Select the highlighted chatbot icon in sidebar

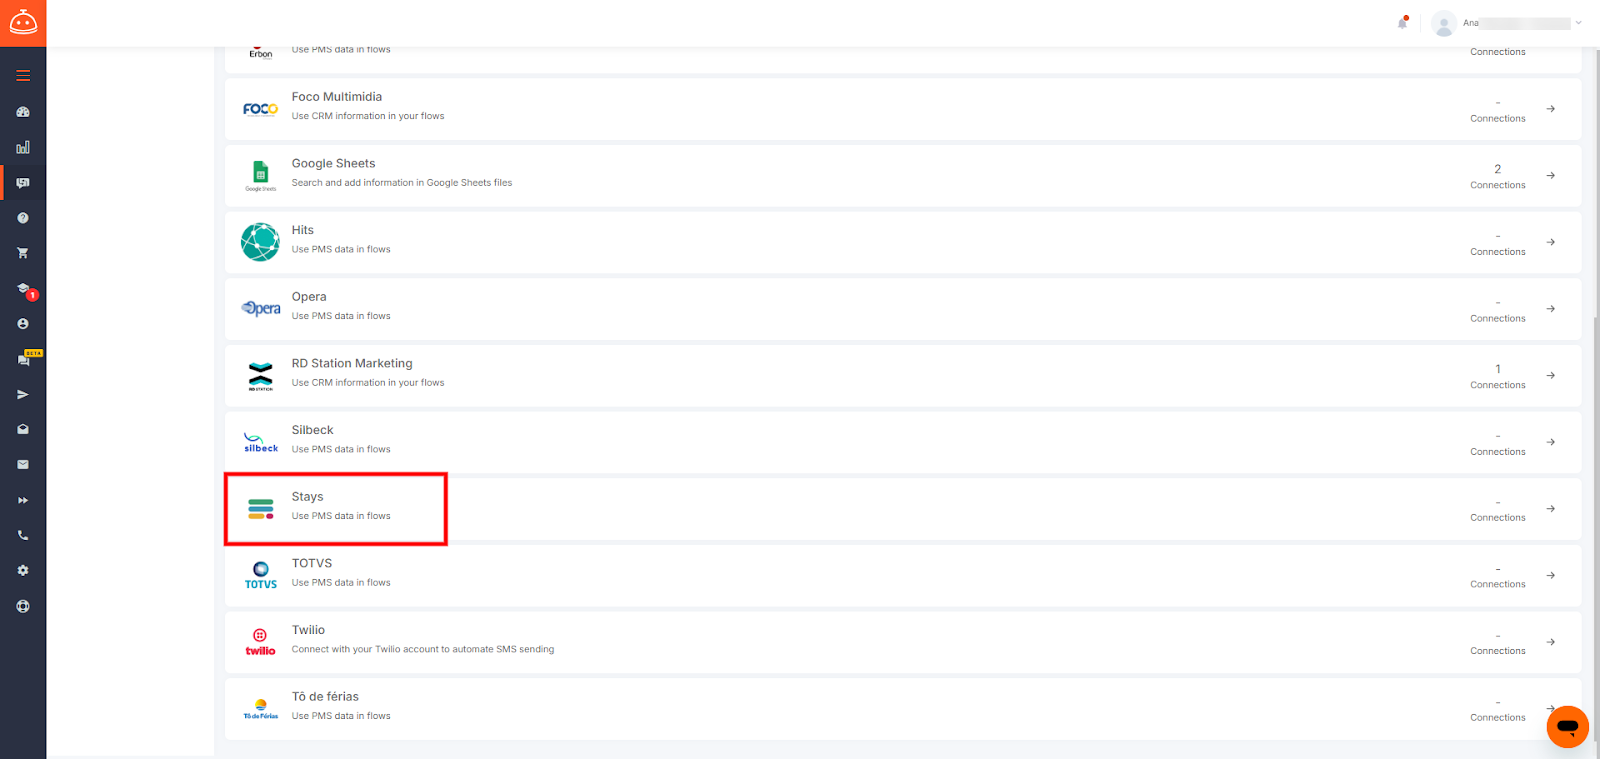point(23,183)
